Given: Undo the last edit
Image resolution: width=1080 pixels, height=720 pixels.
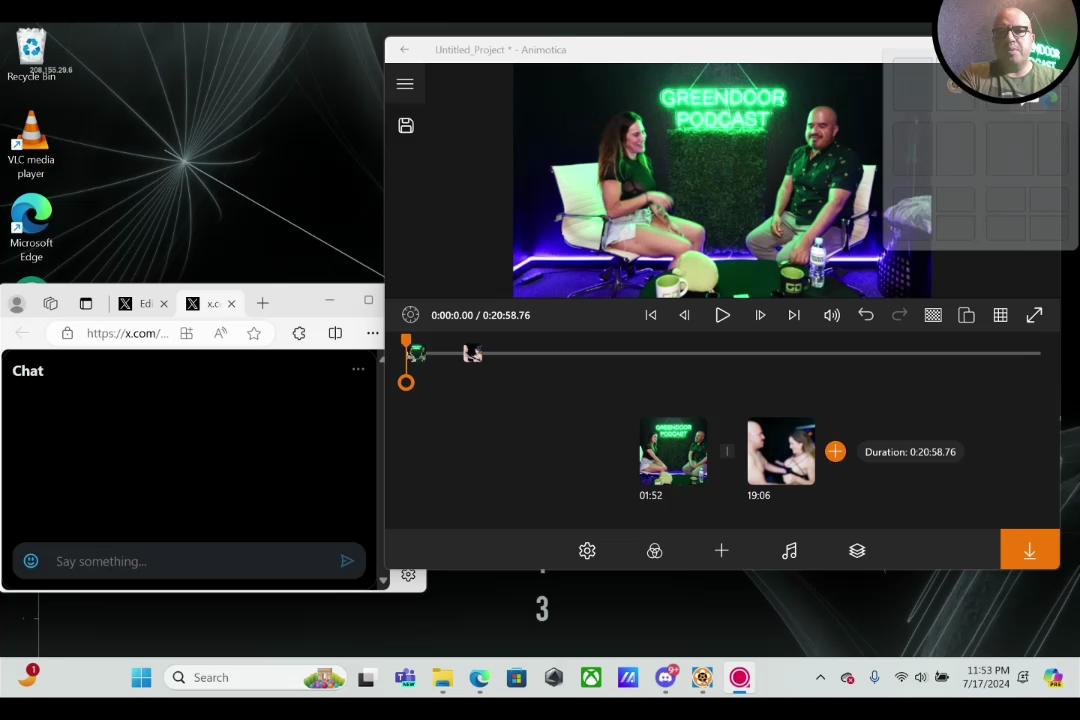Looking at the screenshot, I should [x=866, y=315].
